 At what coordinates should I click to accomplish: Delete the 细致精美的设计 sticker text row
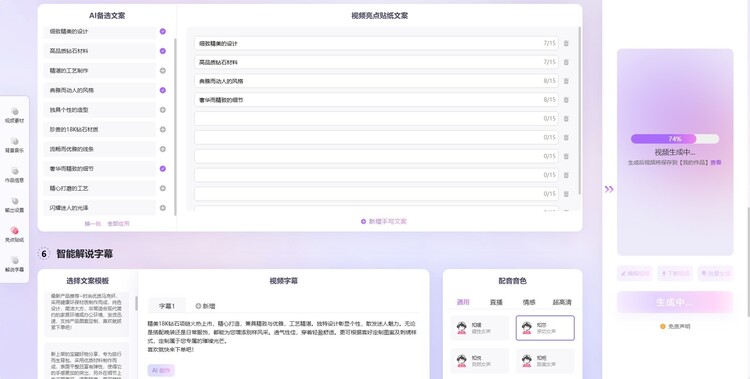pos(566,43)
